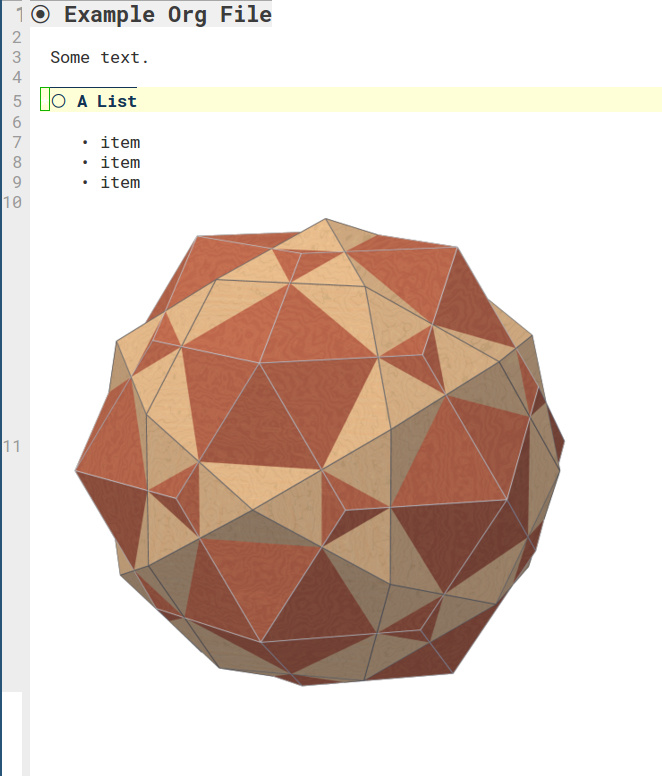This screenshot has height=776, width=662.
Task: Collapse the Example Org File heading
Action: pos(167,14)
